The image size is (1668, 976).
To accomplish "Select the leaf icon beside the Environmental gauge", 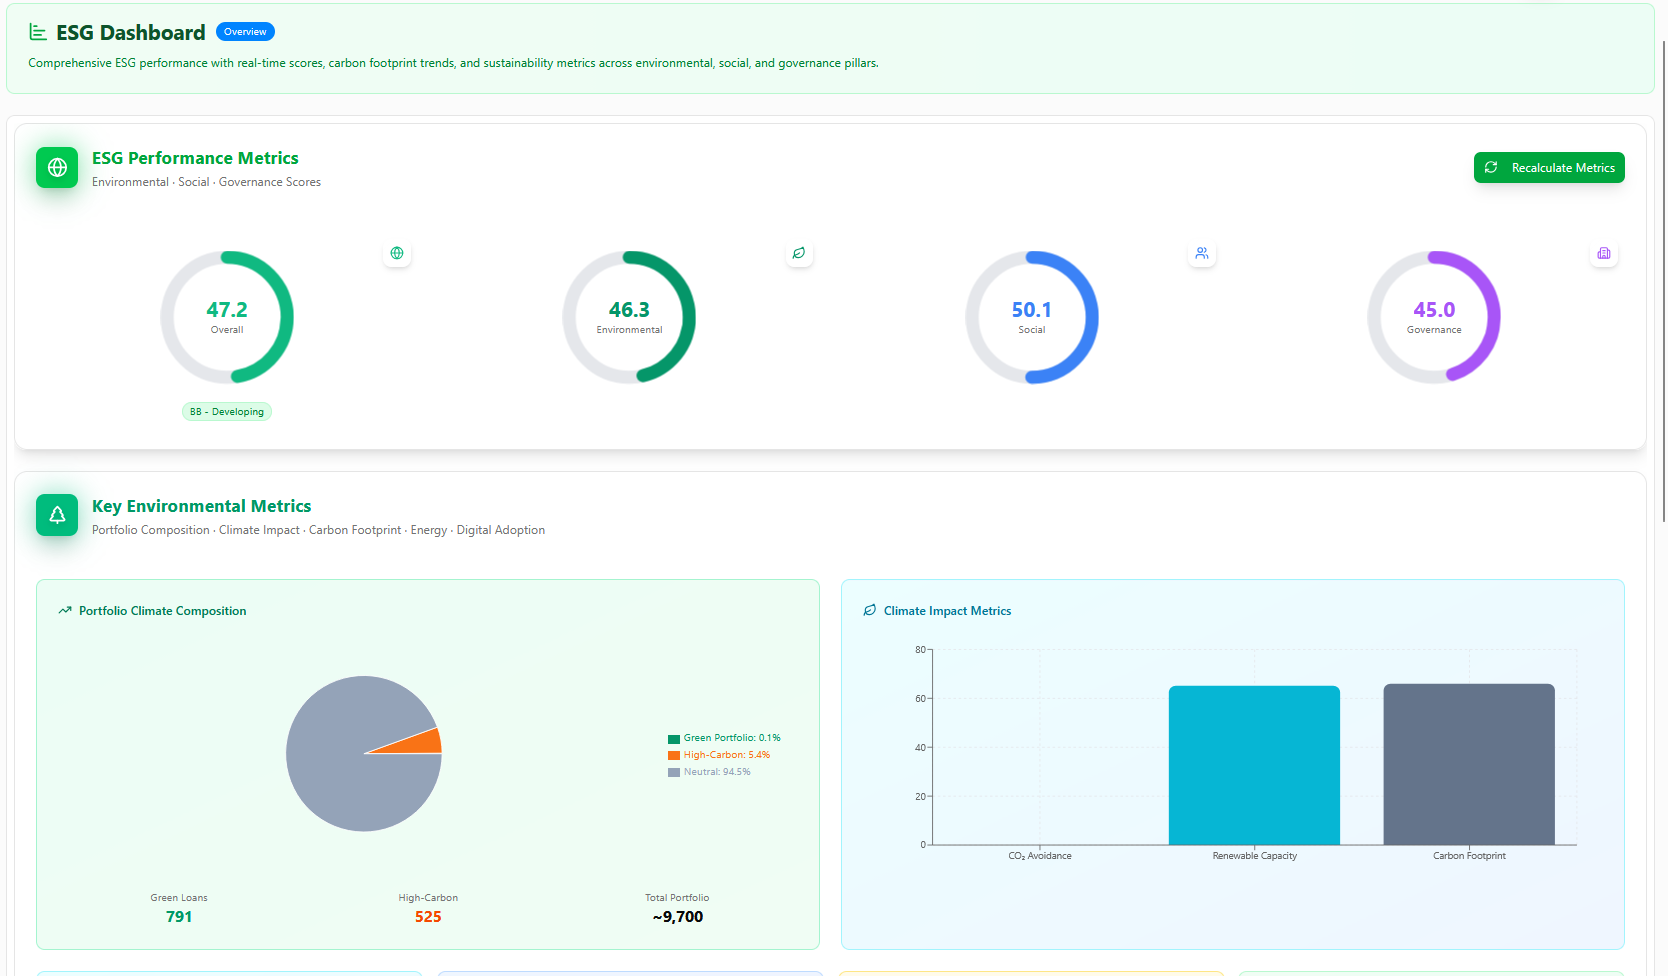I will point(799,254).
